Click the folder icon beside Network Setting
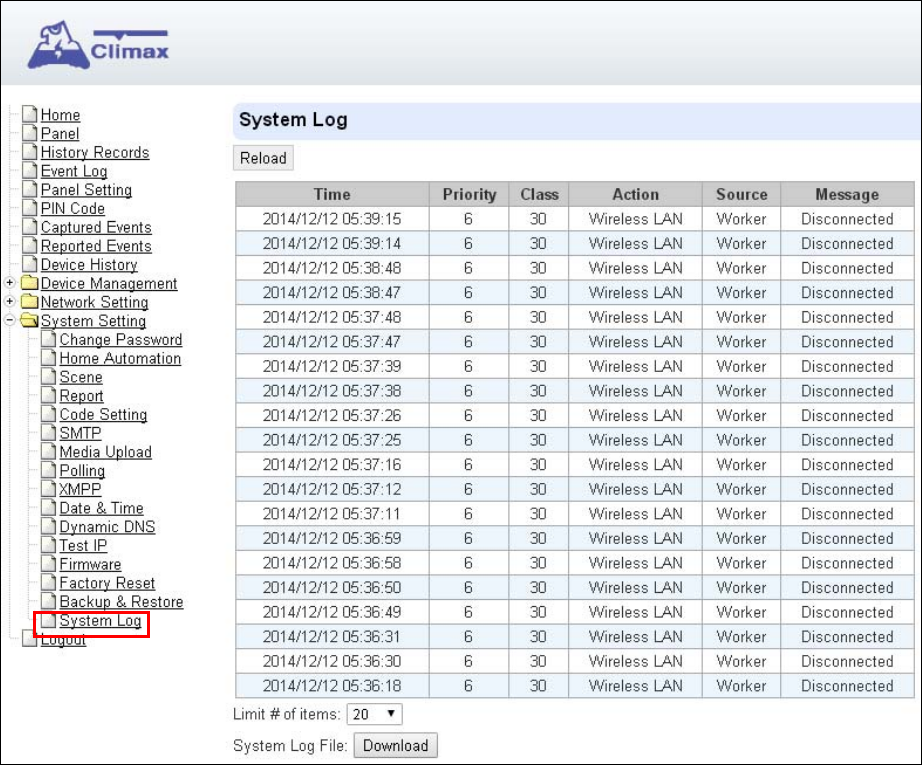922x765 pixels. pyautogui.click(x=29, y=302)
